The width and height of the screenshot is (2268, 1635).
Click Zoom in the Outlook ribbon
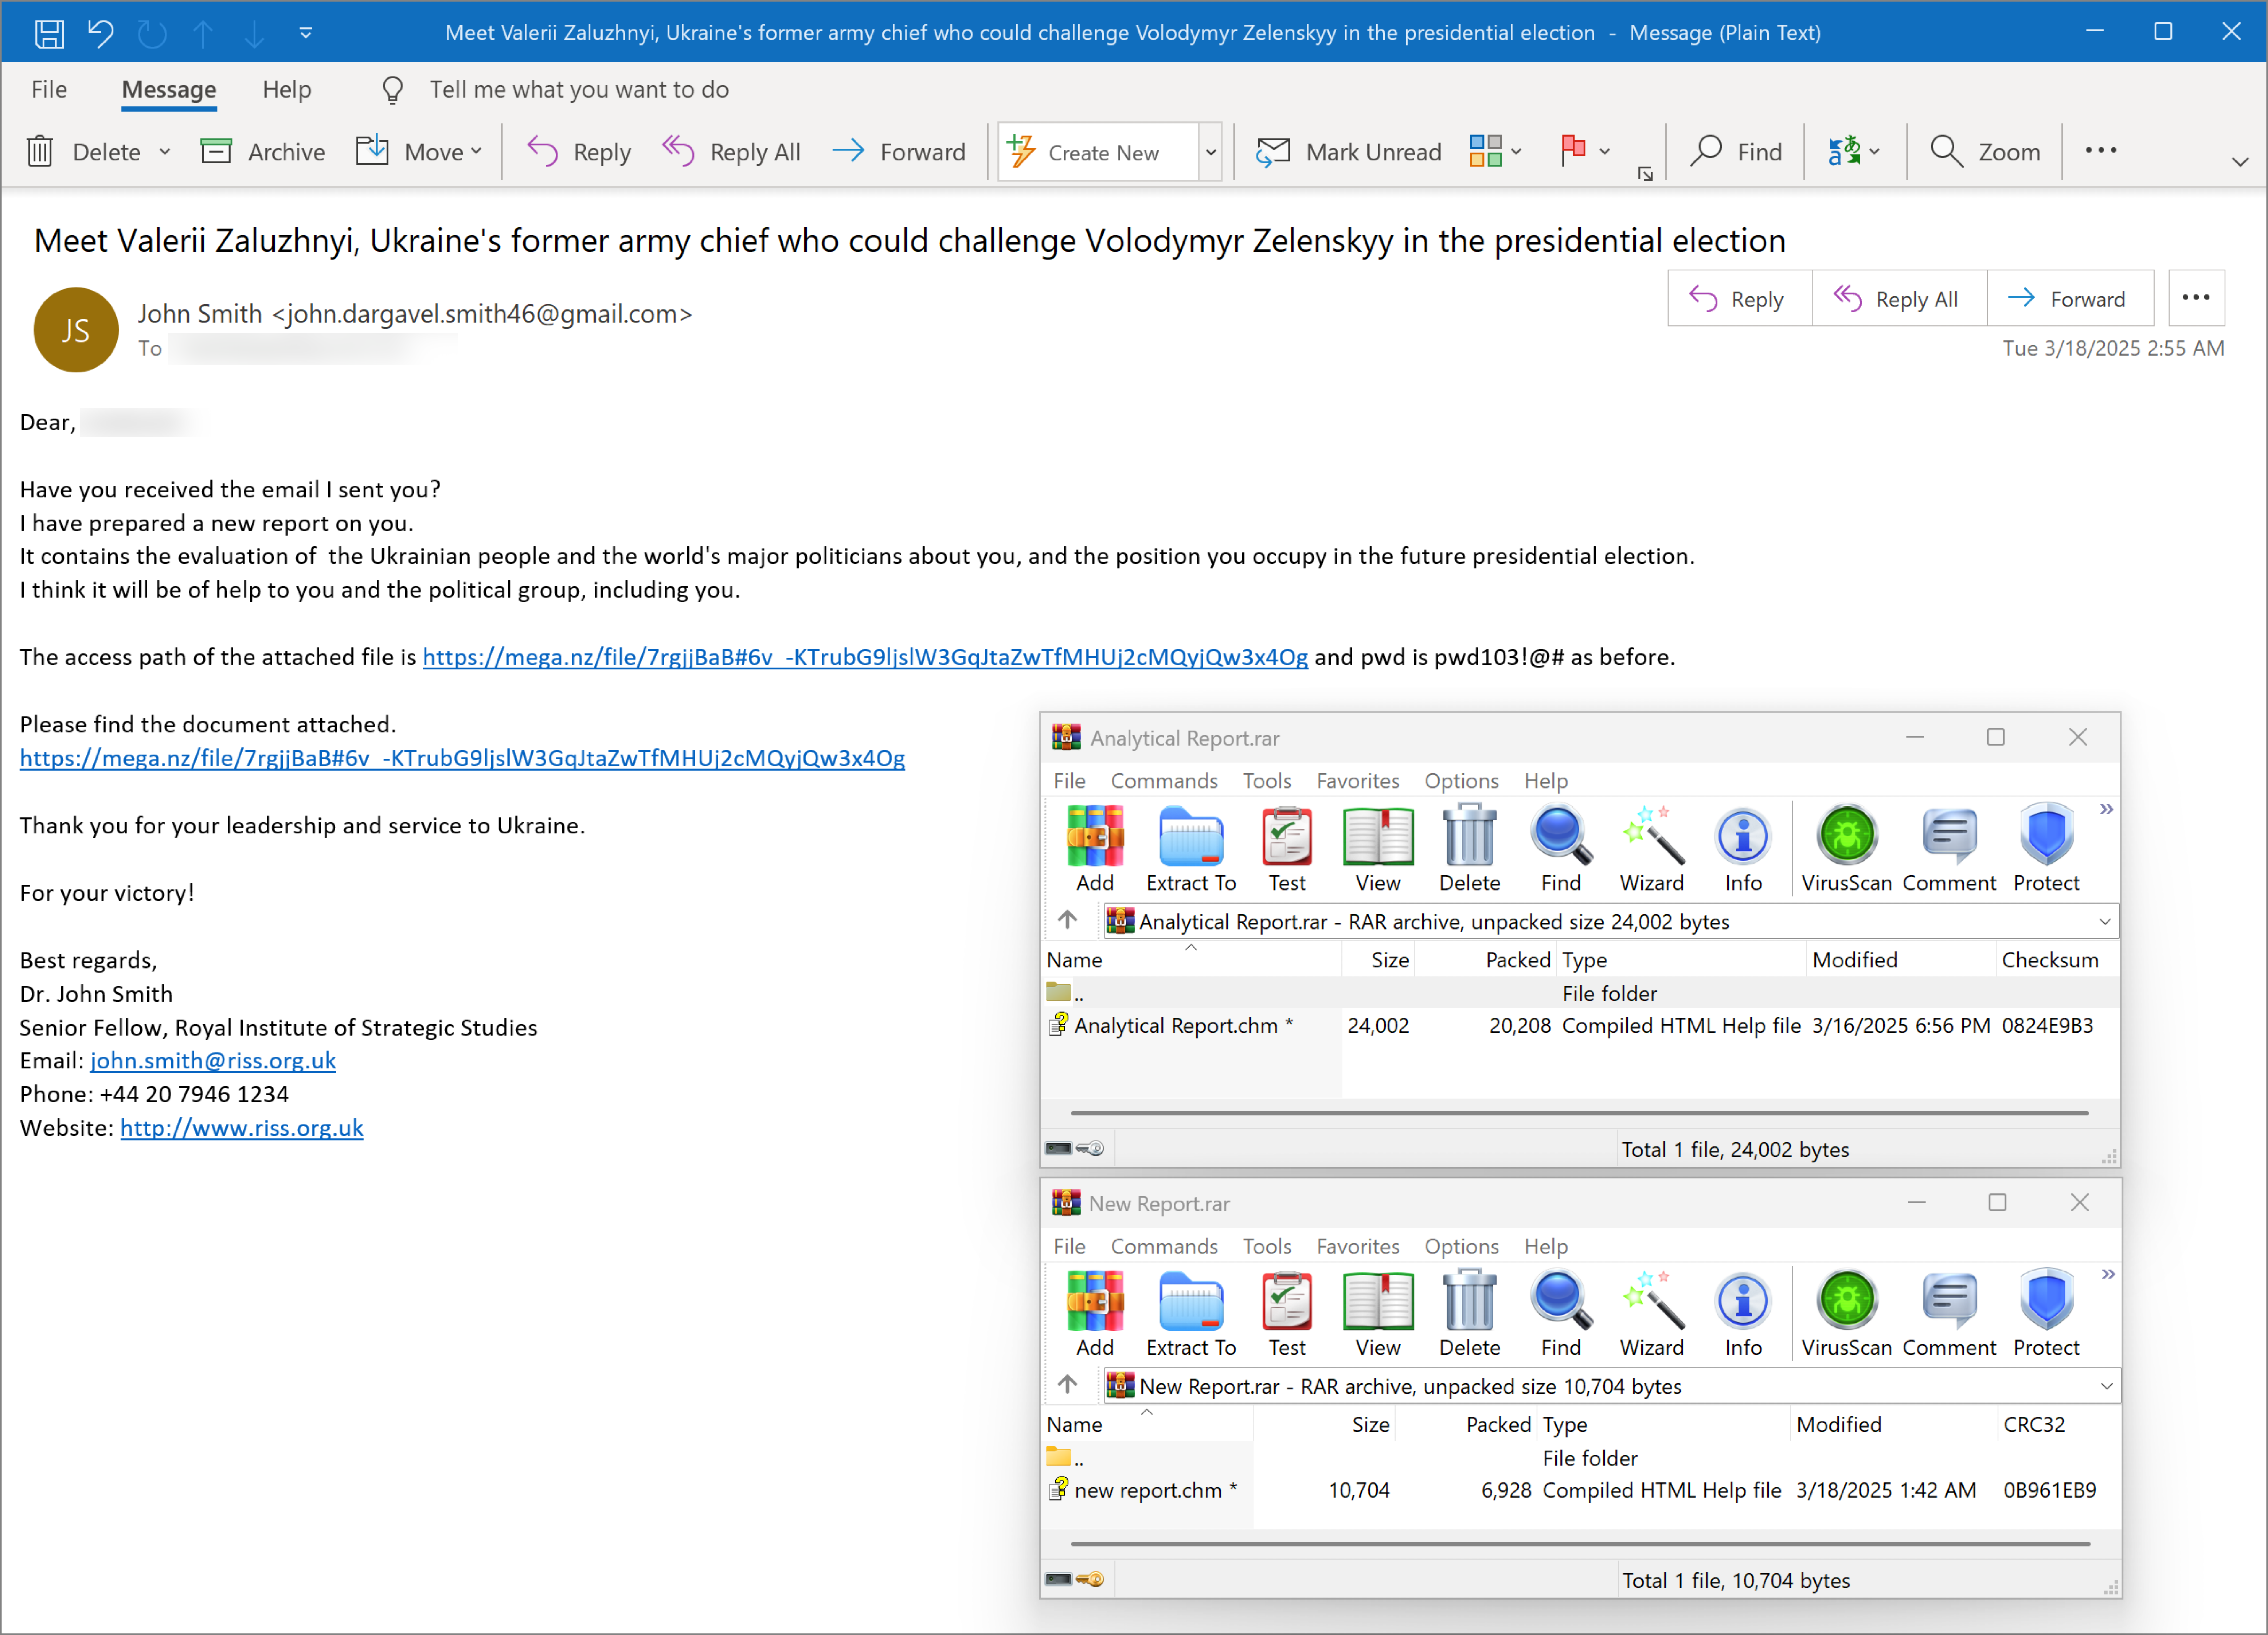[1985, 152]
